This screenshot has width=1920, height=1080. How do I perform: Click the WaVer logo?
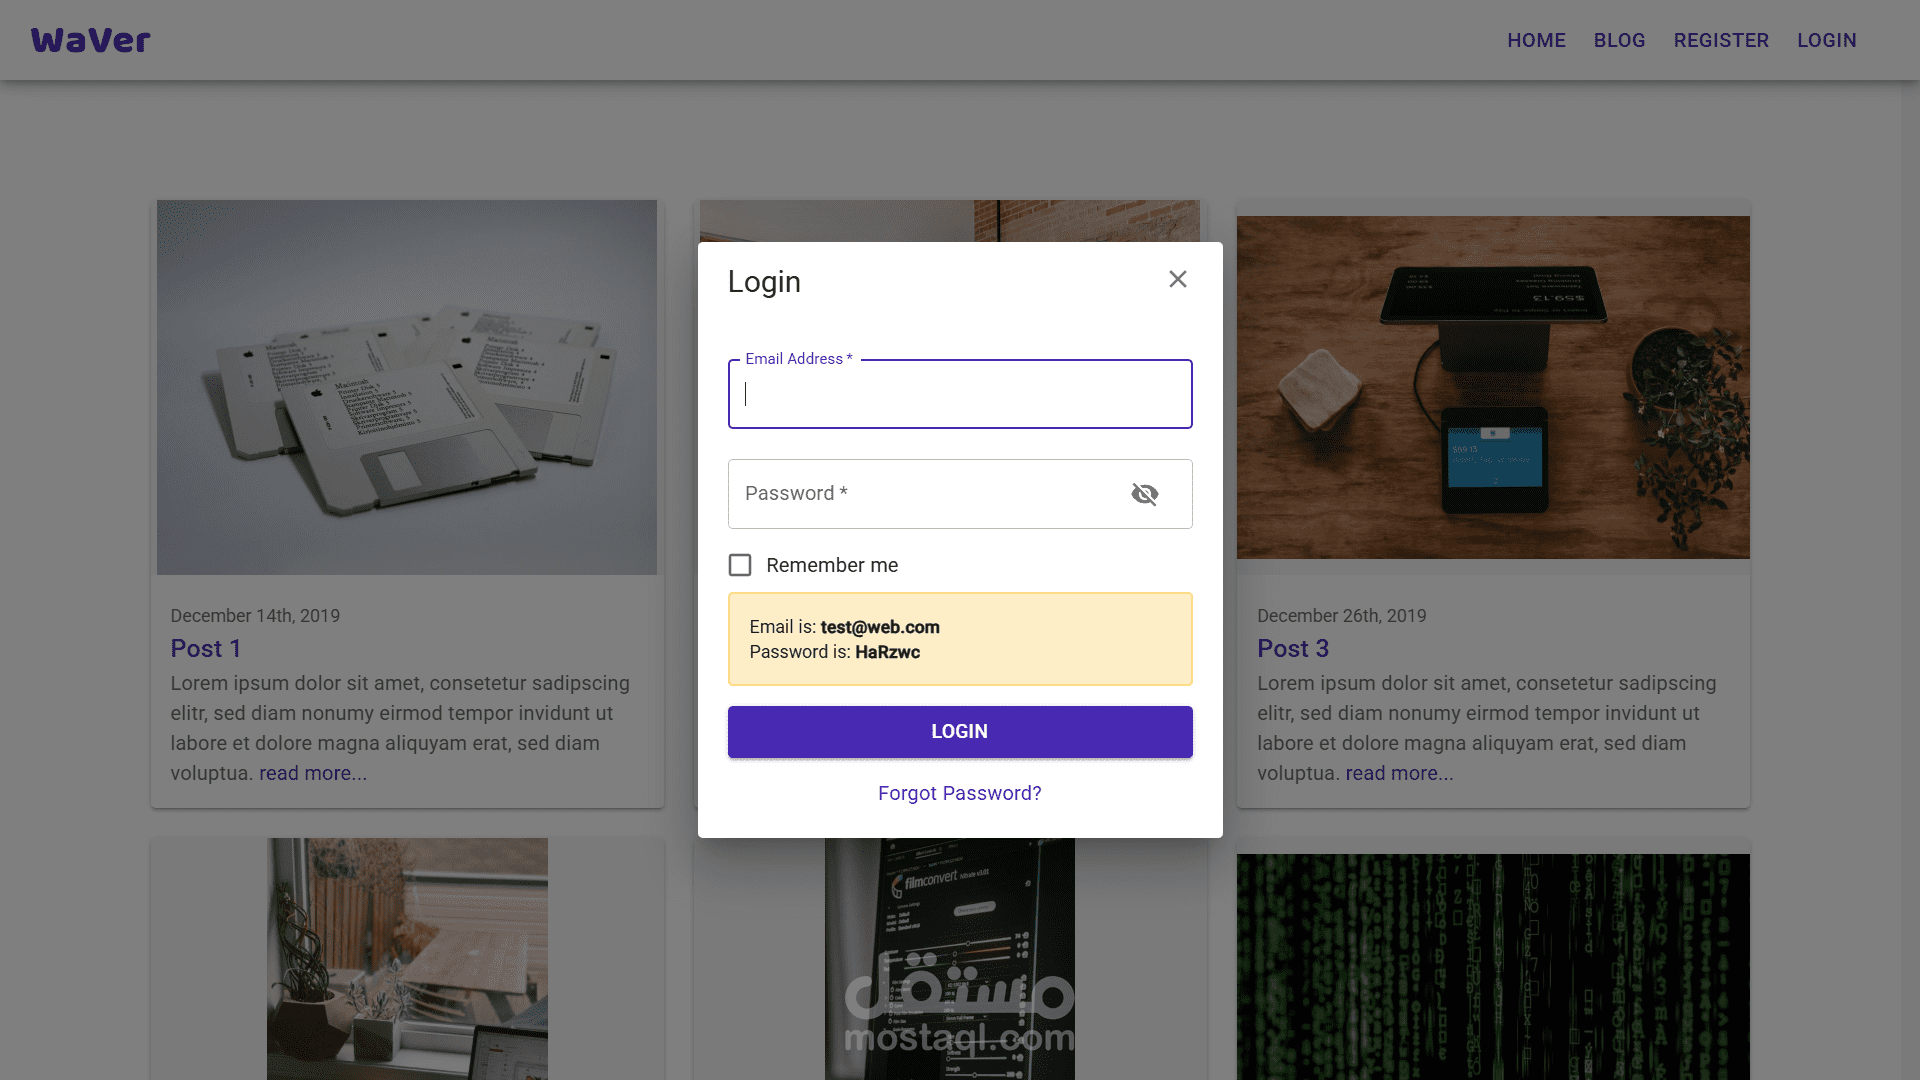[90, 40]
